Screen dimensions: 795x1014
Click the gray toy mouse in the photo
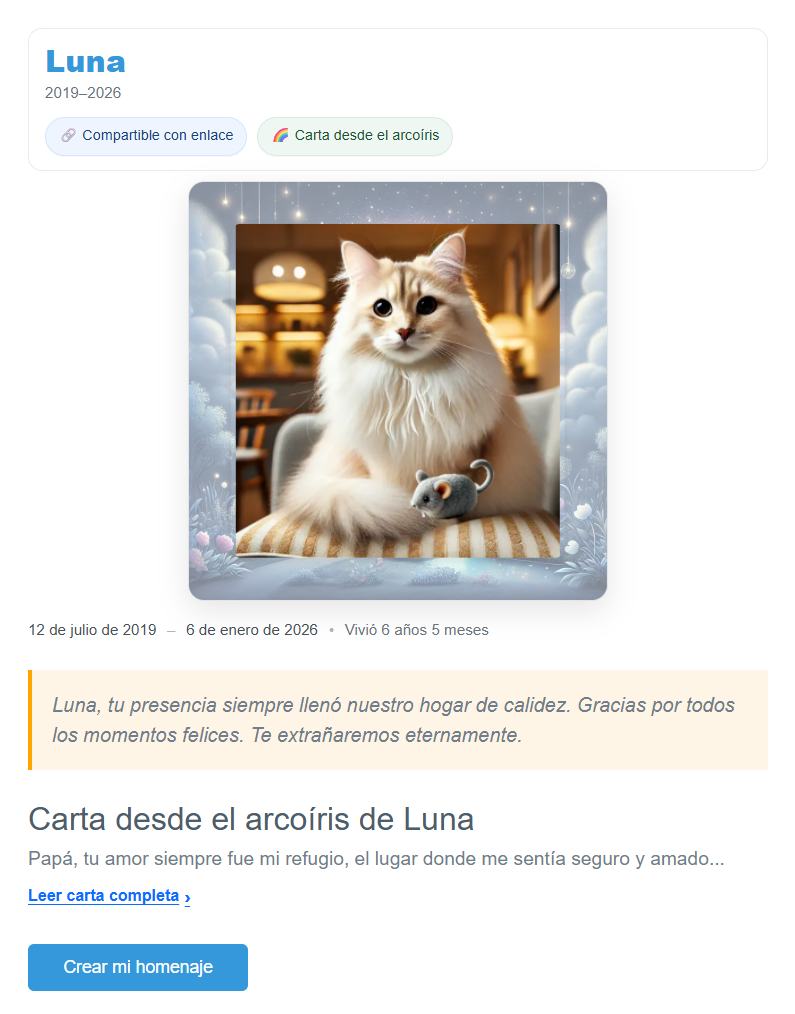(451, 490)
